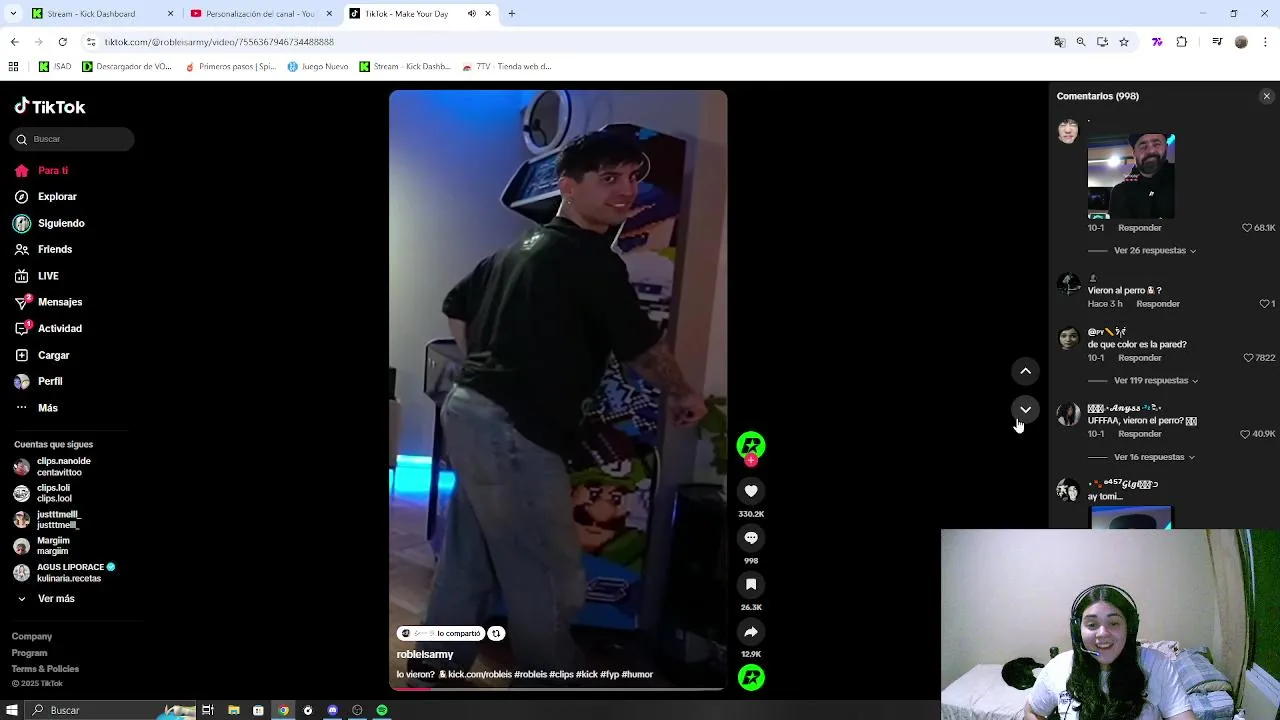
Task: Open browser zoom magnifier icon
Action: click(x=1081, y=42)
